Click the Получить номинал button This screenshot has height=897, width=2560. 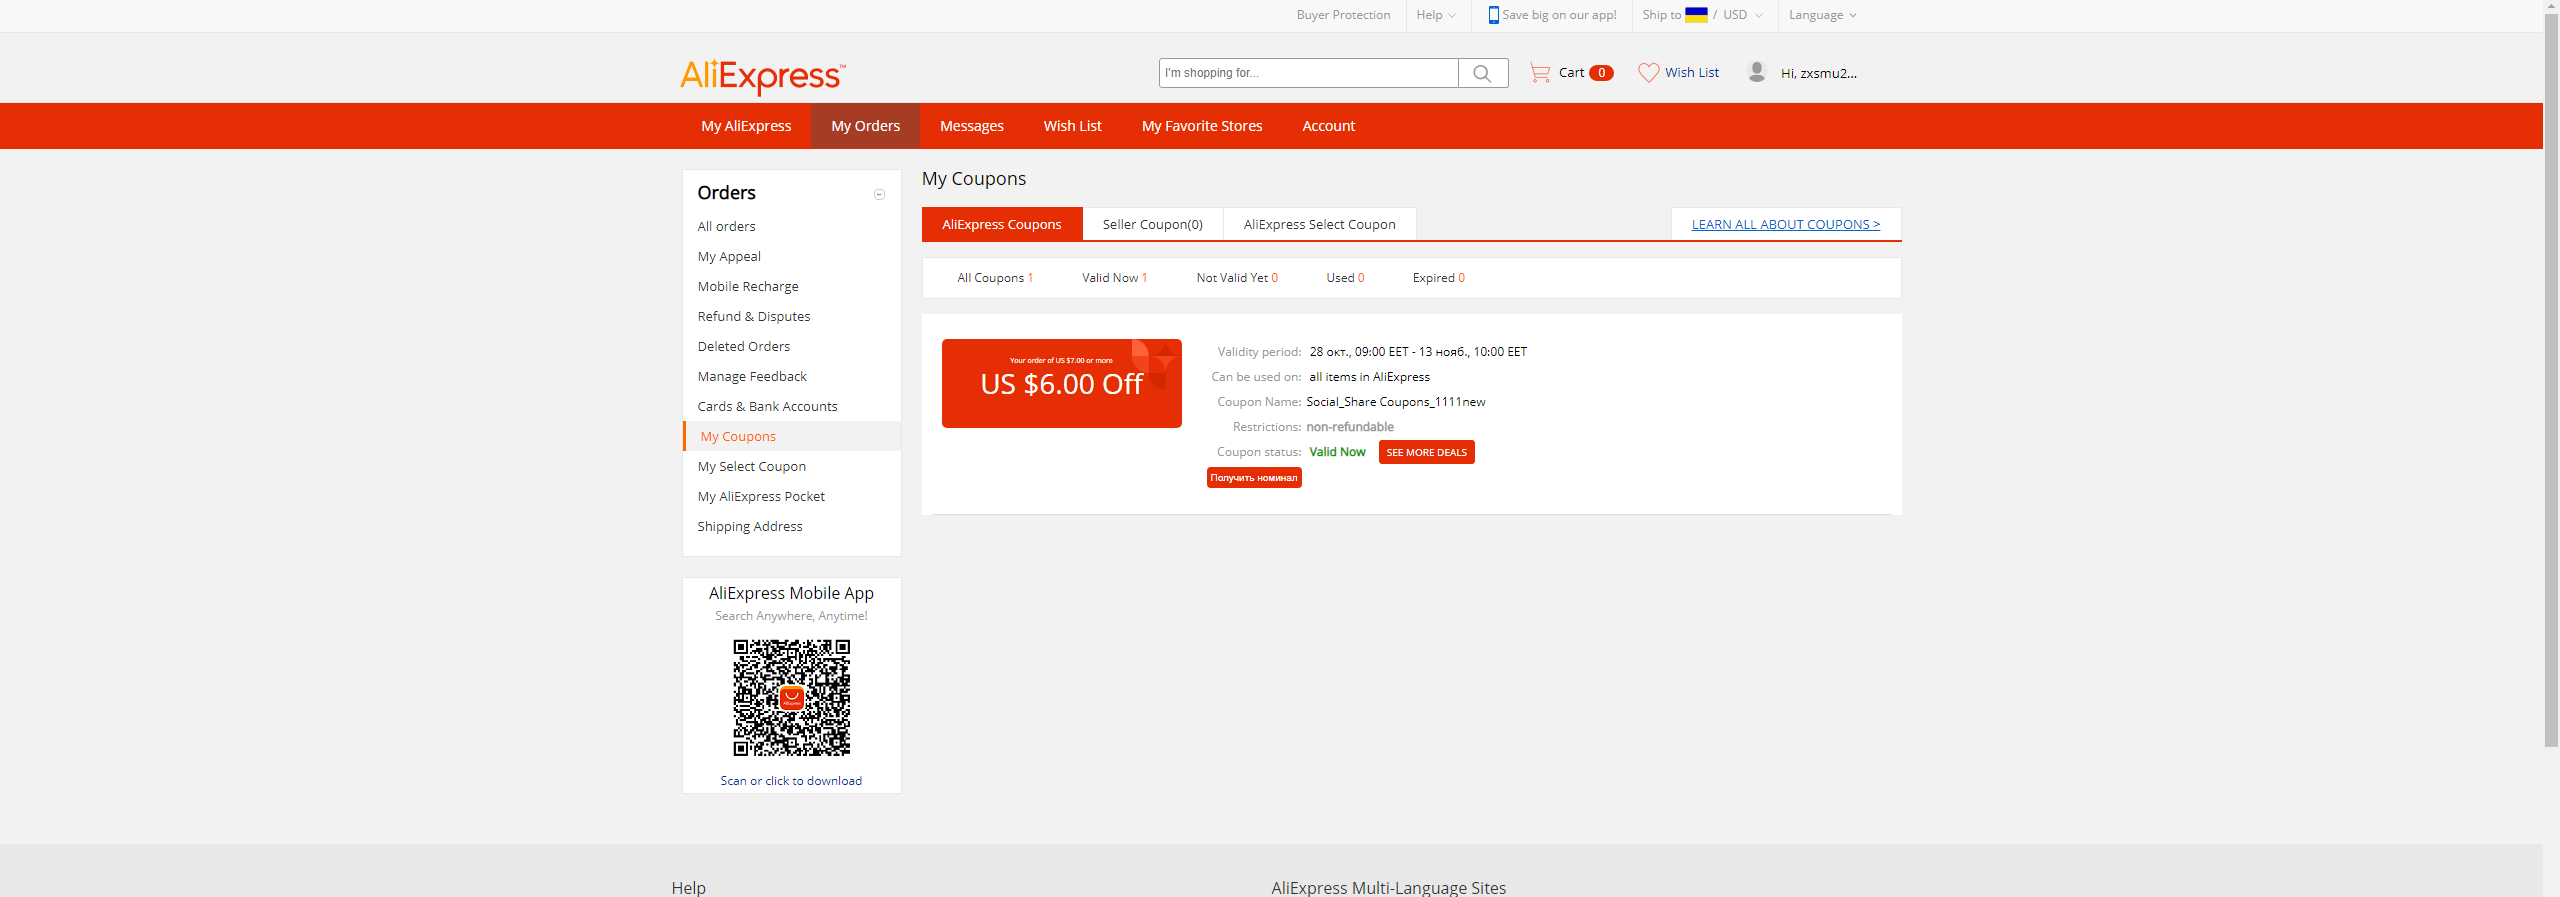[1254, 478]
